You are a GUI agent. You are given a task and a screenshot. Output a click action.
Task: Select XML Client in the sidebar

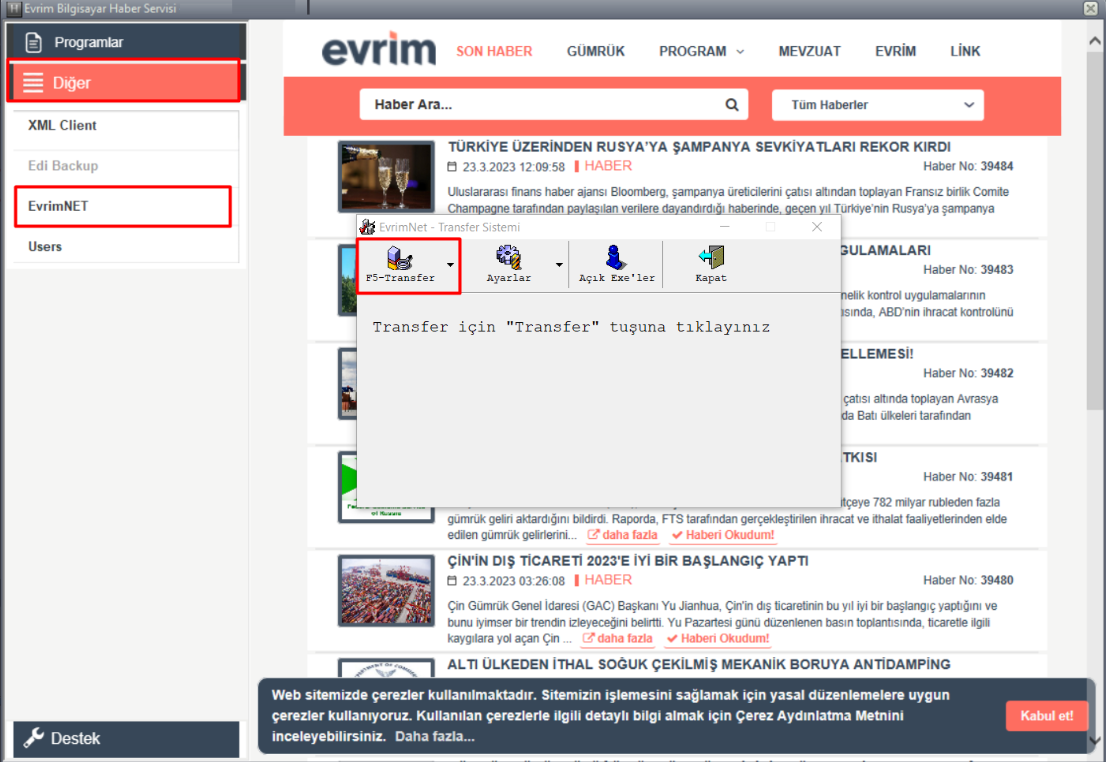click(x=63, y=126)
